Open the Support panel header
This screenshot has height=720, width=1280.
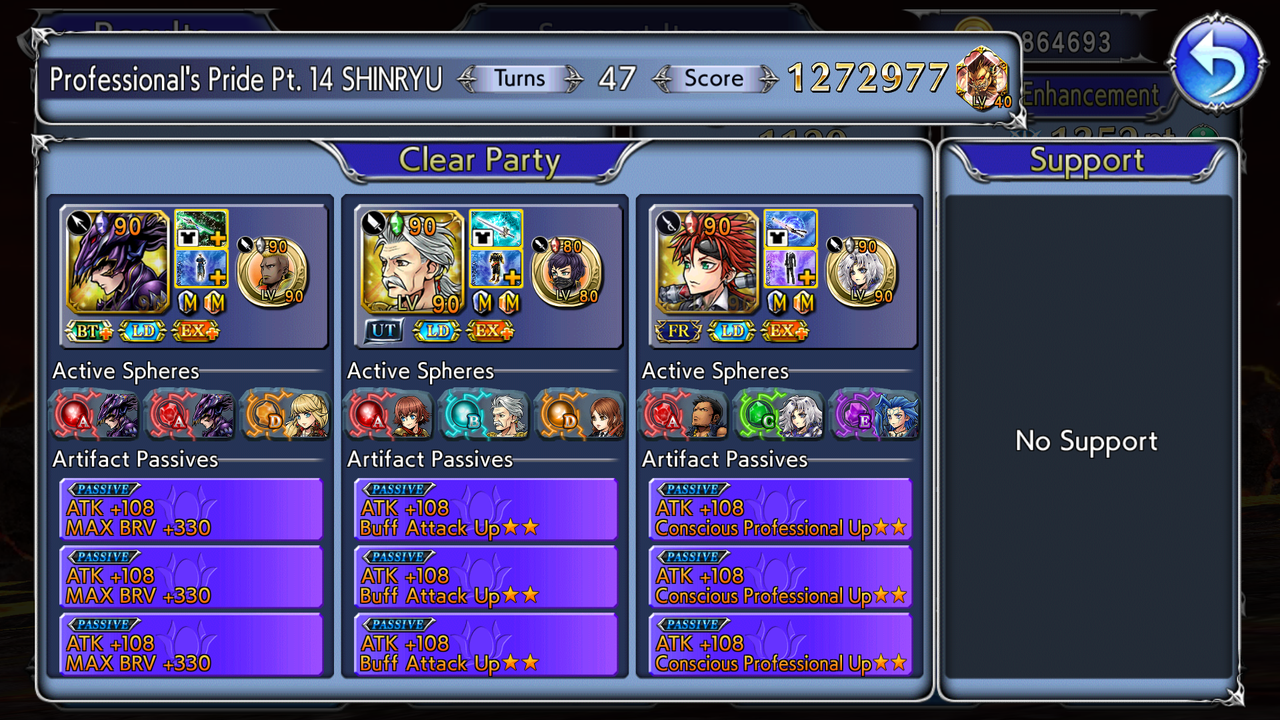pos(1086,160)
